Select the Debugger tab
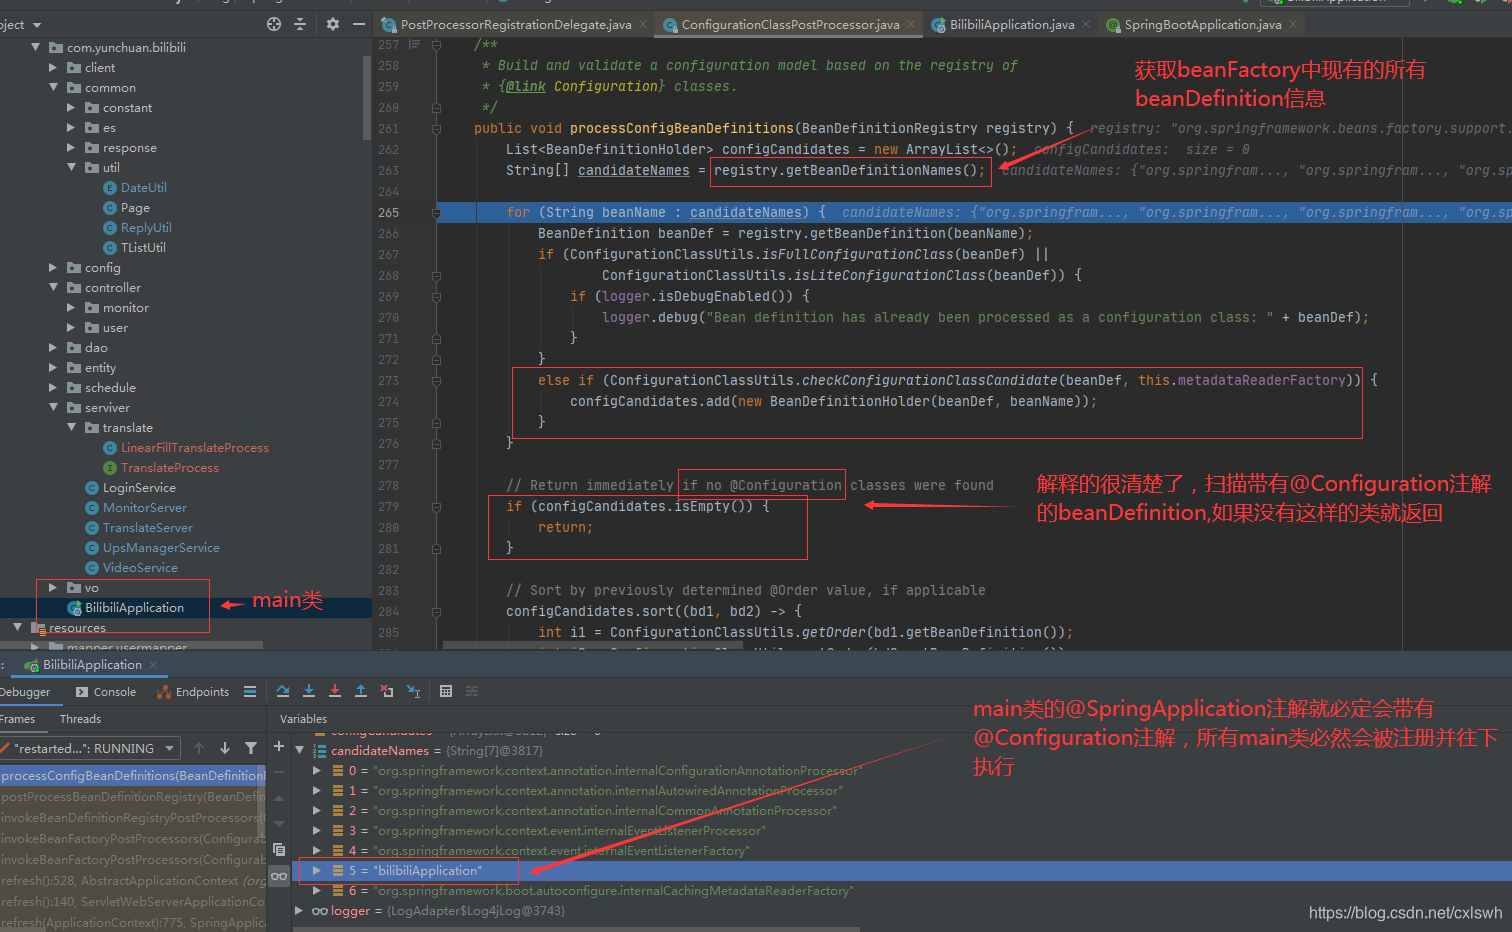Screen dimensions: 1512x932 25,692
